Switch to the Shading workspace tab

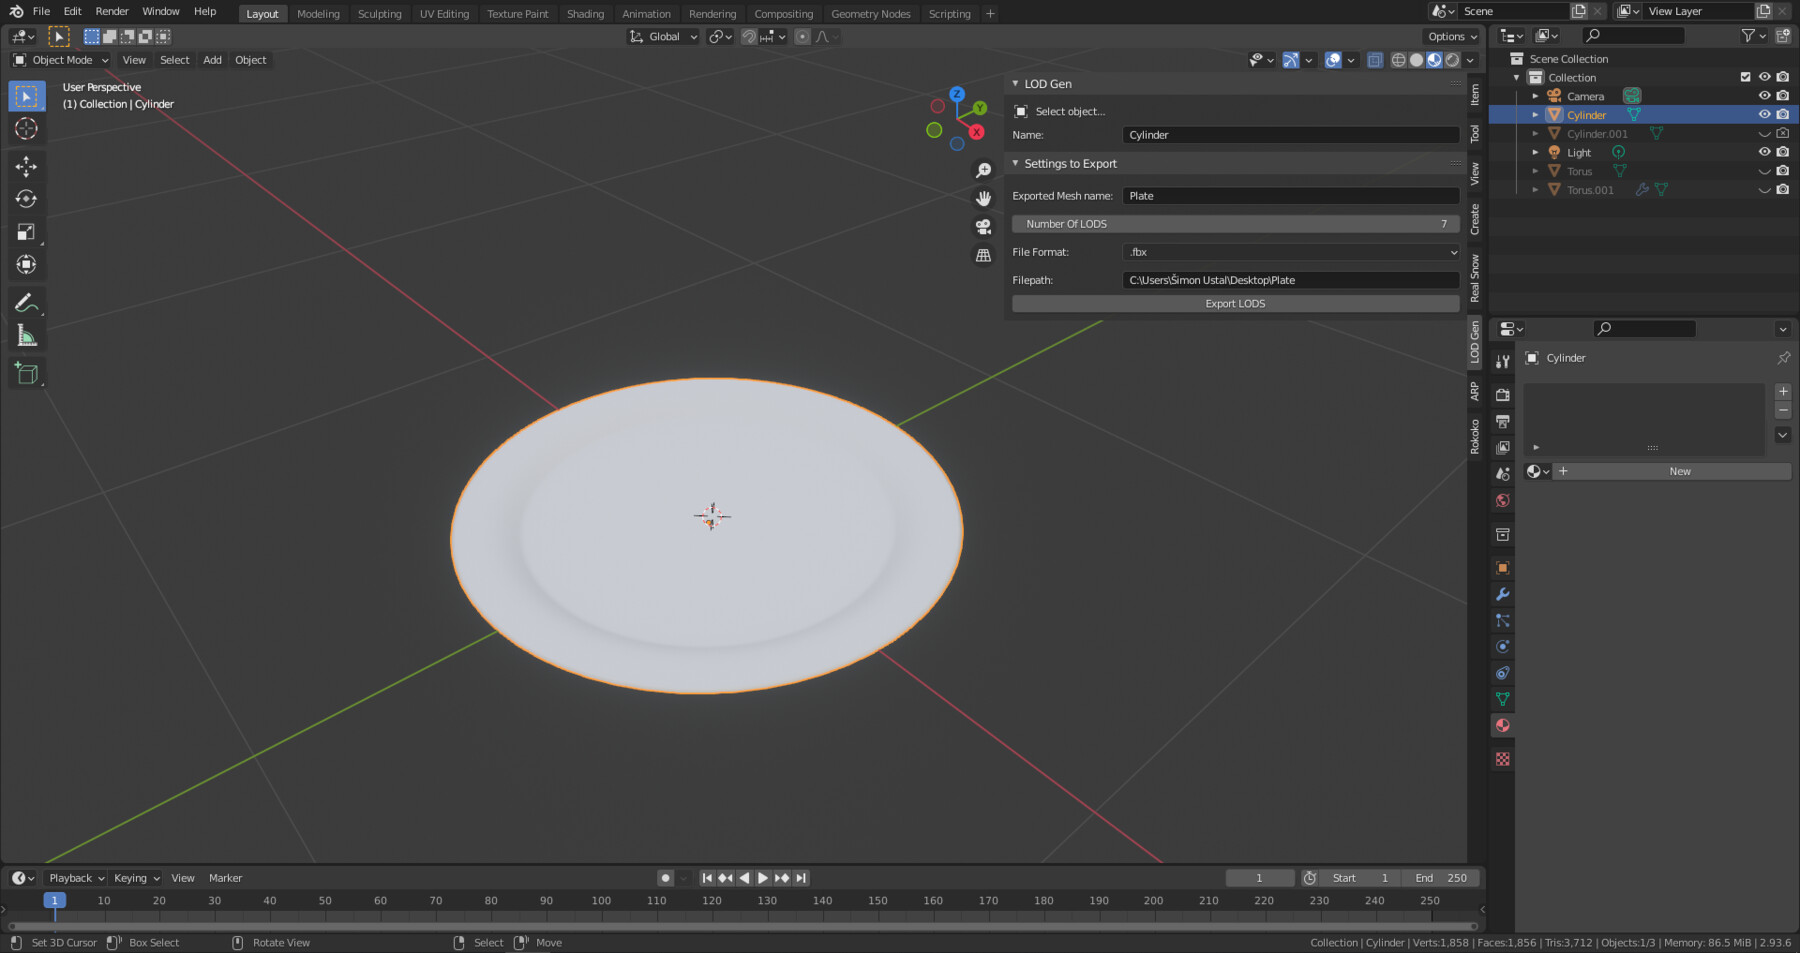pyautogui.click(x=585, y=13)
